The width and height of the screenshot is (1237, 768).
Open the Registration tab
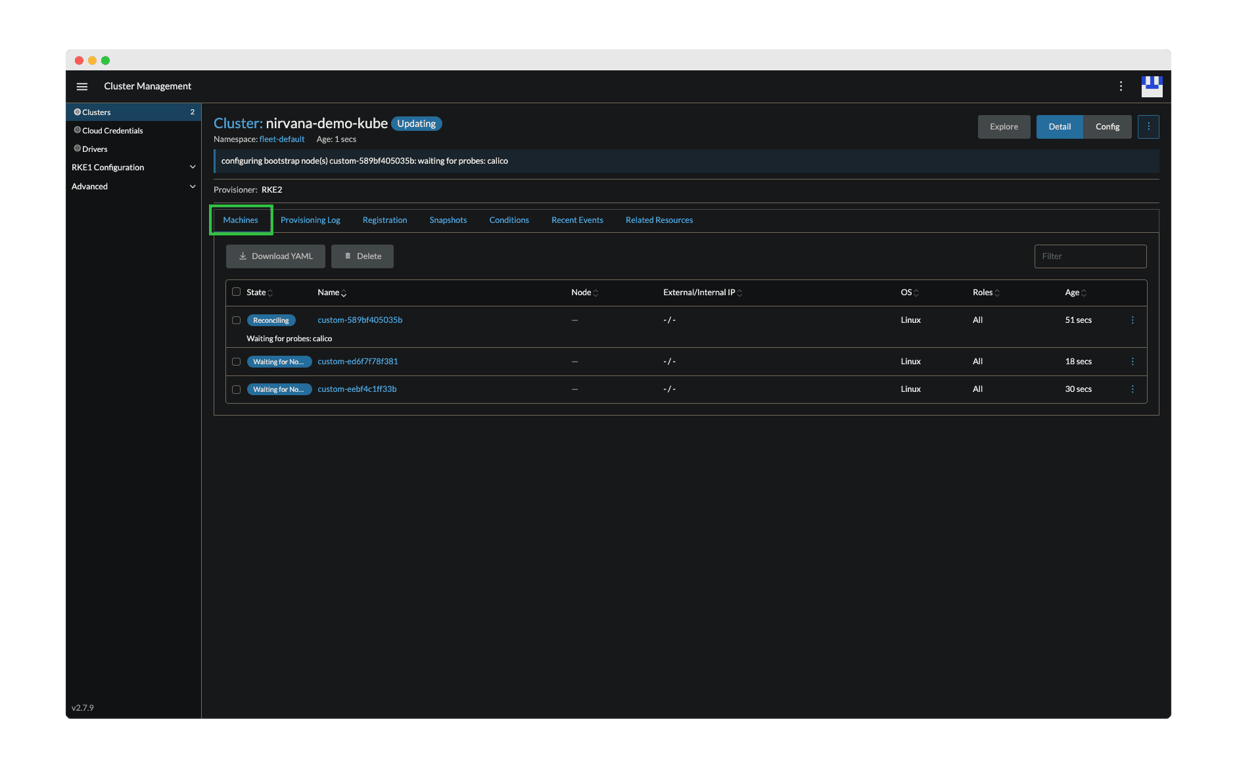(x=384, y=220)
